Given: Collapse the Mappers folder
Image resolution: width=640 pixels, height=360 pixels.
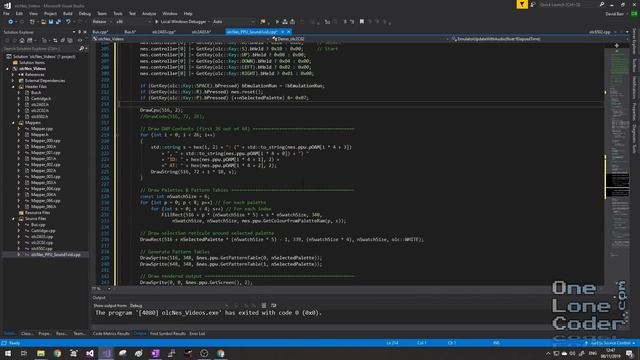Looking at the screenshot, I should (13, 122).
